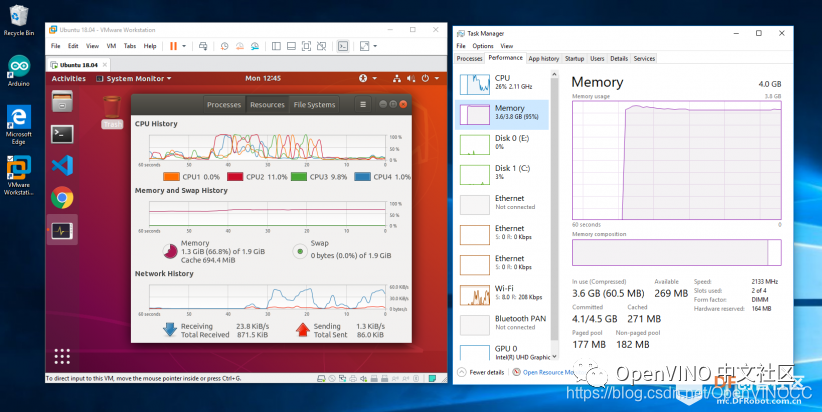Image resolution: width=822 pixels, height=412 pixels.
Task: Open Files from the Ubuntu dock
Action: point(62,101)
